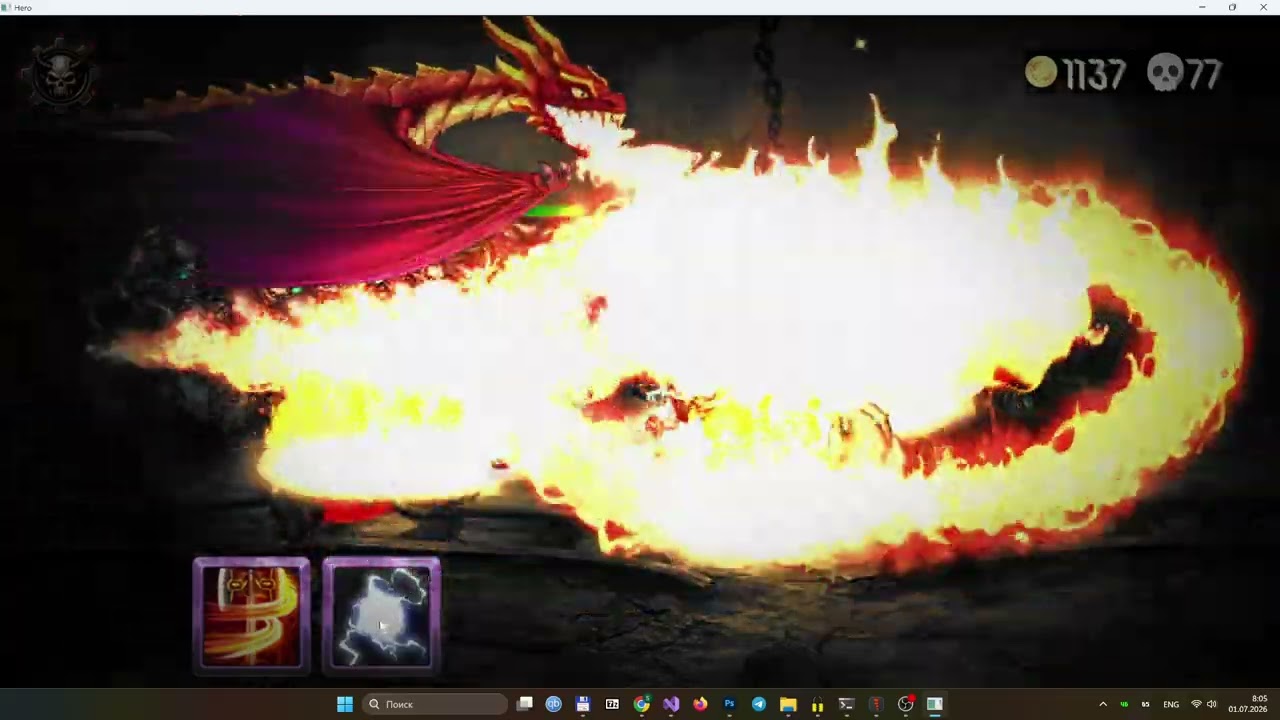
Task: Open File Explorer from the taskbar
Action: click(788, 704)
